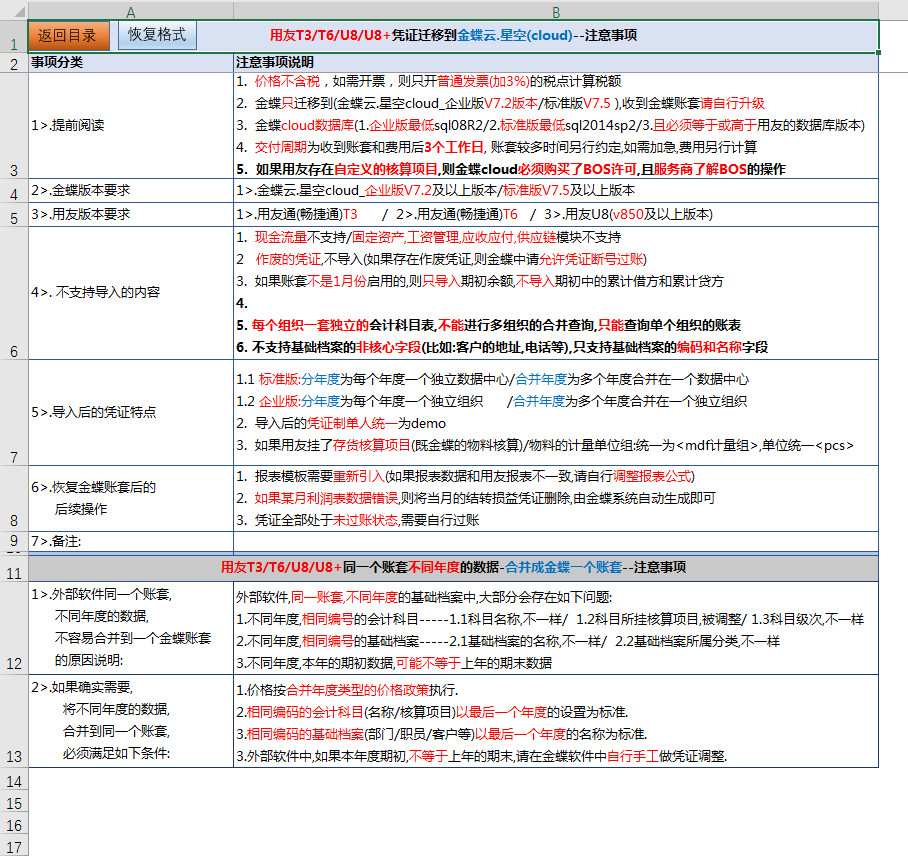Click the select-all corner of the sheet
Viewport: 908px width, 856px height.
pos(14,10)
